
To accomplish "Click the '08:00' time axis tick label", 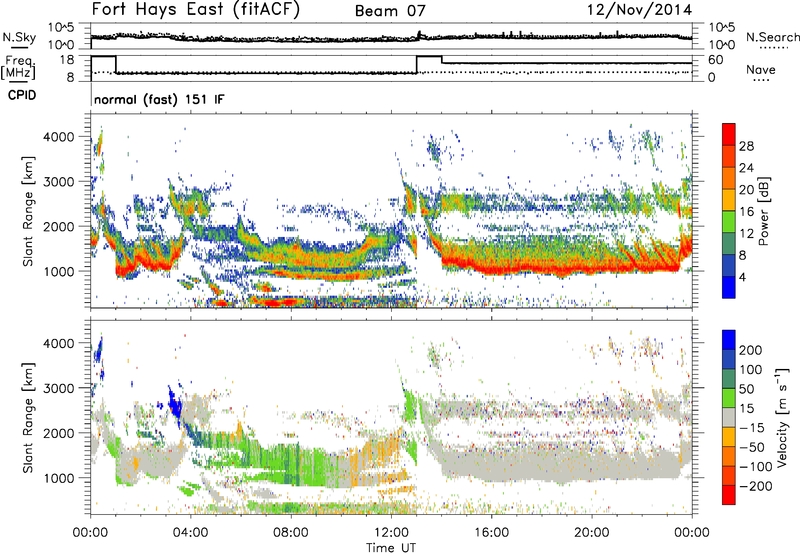I will (291, 533).
